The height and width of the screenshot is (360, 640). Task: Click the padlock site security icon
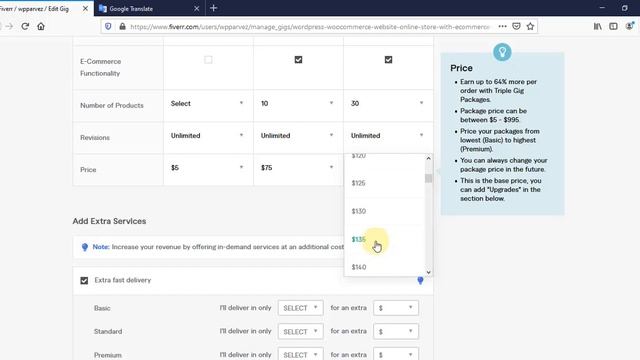click(122, 27)
